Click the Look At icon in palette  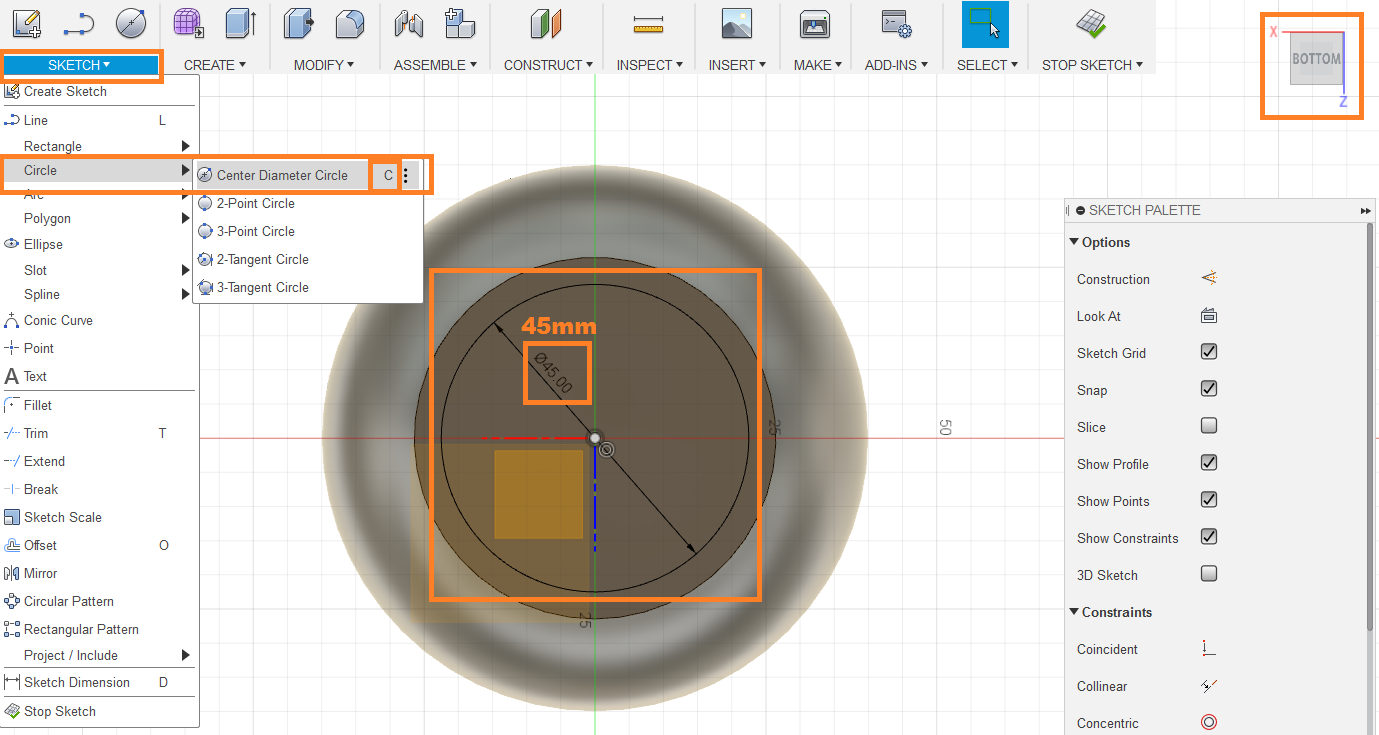(1208, 316)
